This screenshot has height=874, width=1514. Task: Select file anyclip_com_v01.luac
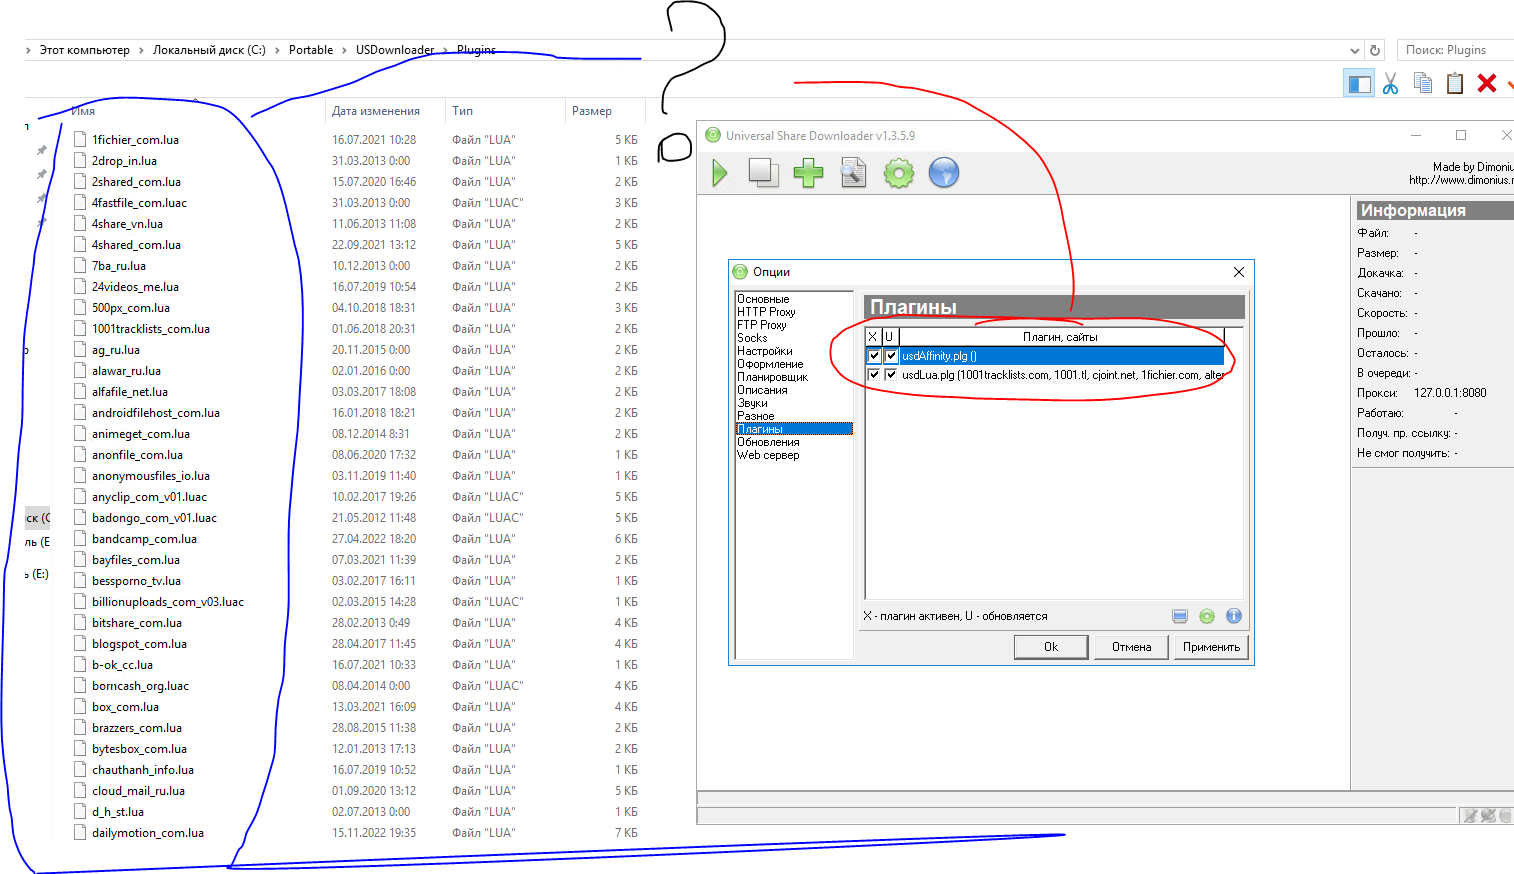(x=149, y=497)
